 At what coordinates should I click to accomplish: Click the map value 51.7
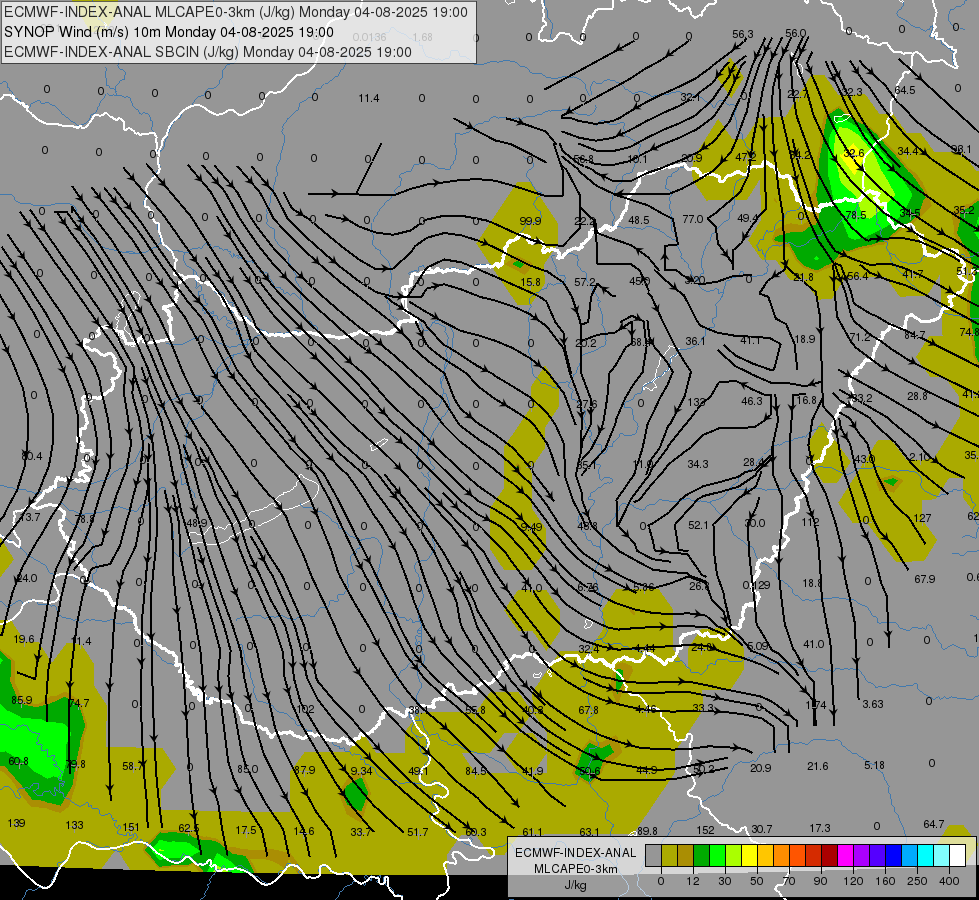coord(418,832)
